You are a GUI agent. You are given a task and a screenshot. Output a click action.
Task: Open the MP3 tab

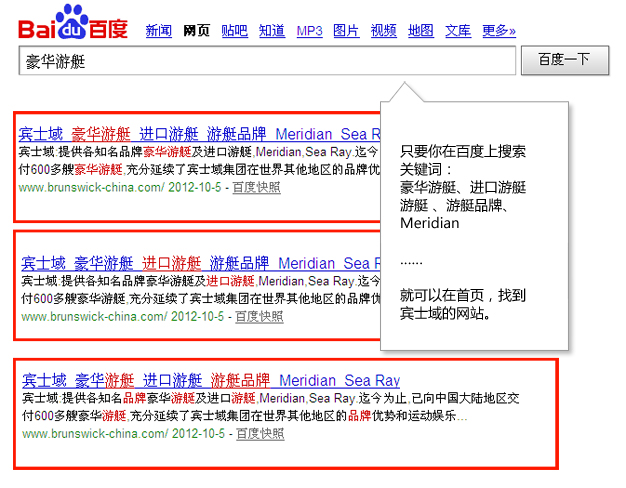(x=309, y=31)
